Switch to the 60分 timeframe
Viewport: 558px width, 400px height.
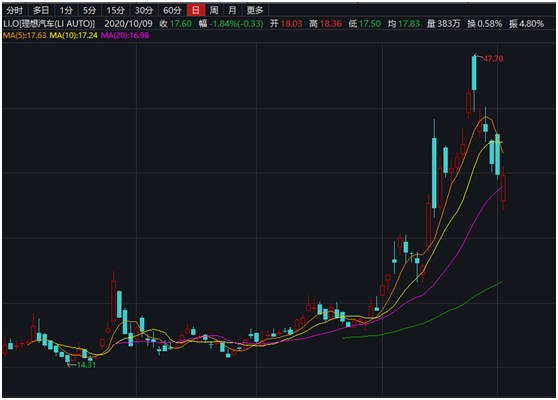[x=172, y=10]
